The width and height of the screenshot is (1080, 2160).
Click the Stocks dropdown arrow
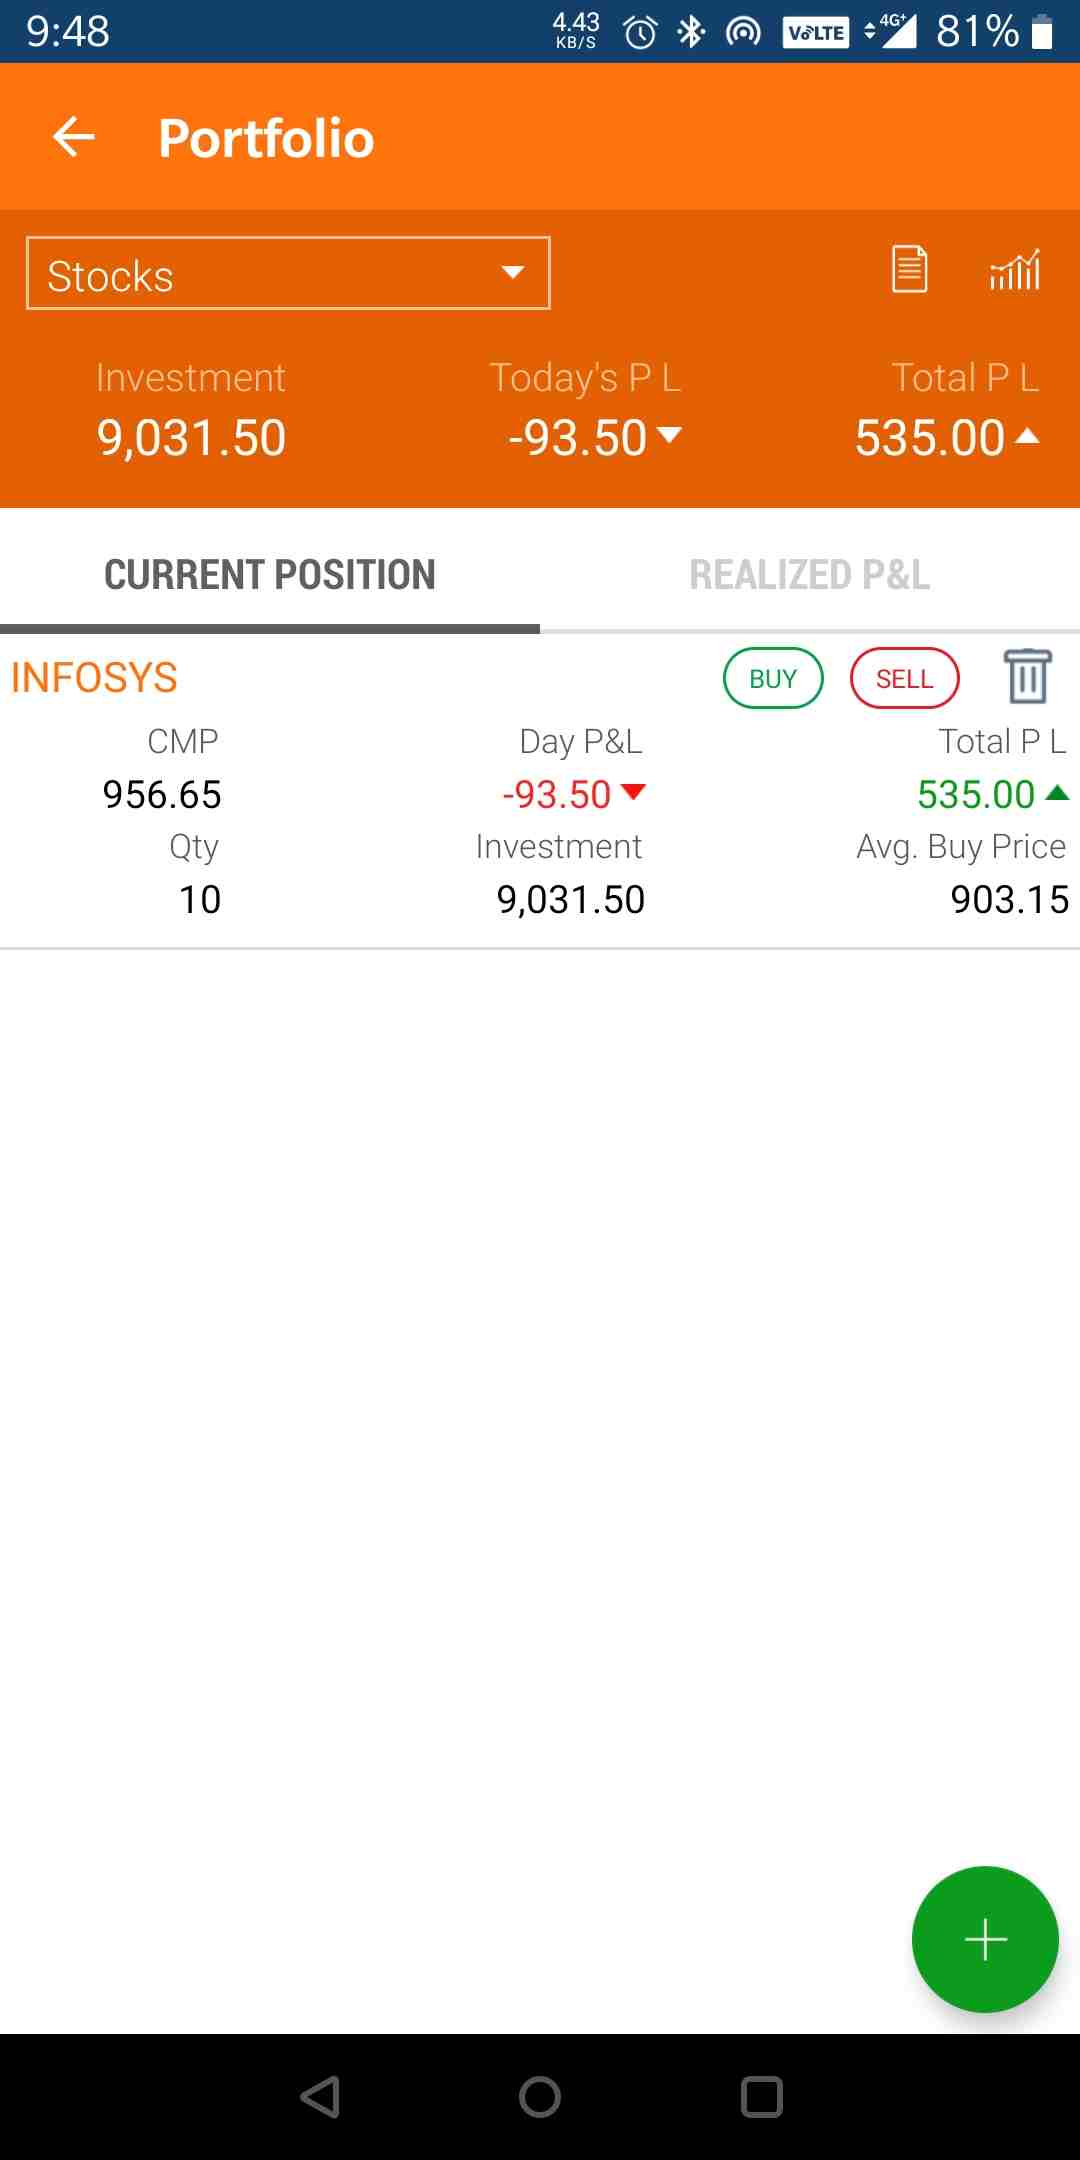tap(513, 273)
